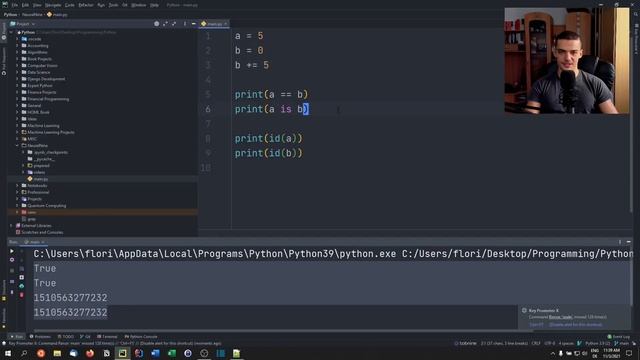Viewport: 640px width, 360px height.
Task: Open the Navigate menu
Action: (x=53, y=5)
